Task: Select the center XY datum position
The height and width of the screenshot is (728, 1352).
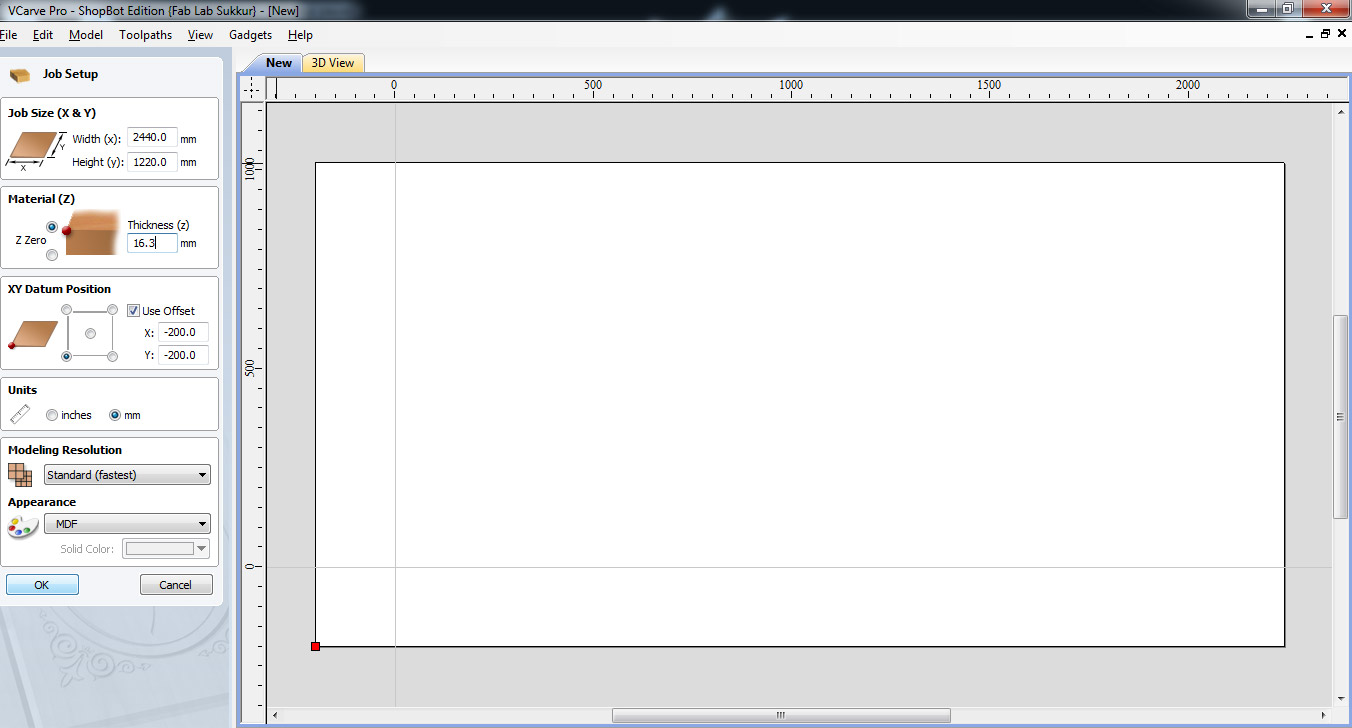Action: click(x=90, y=333)
